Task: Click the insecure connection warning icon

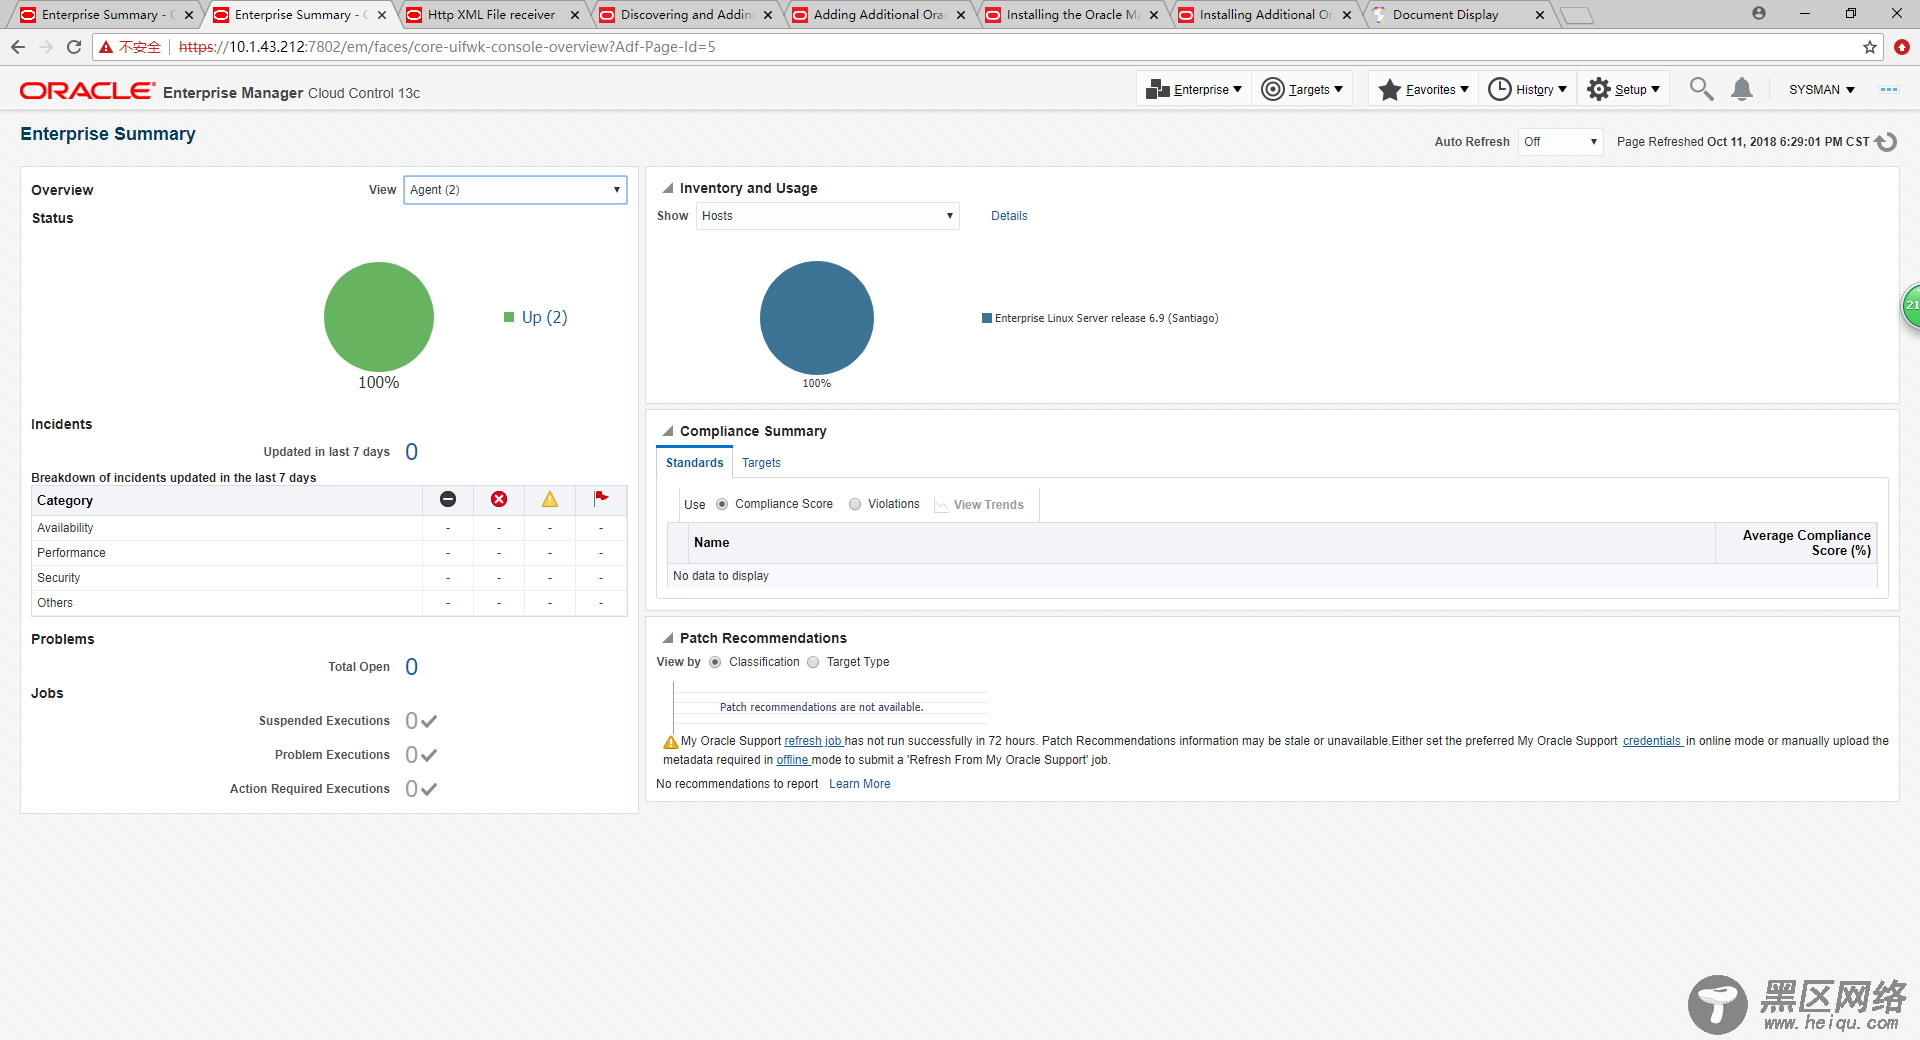Action: [105, 47]
